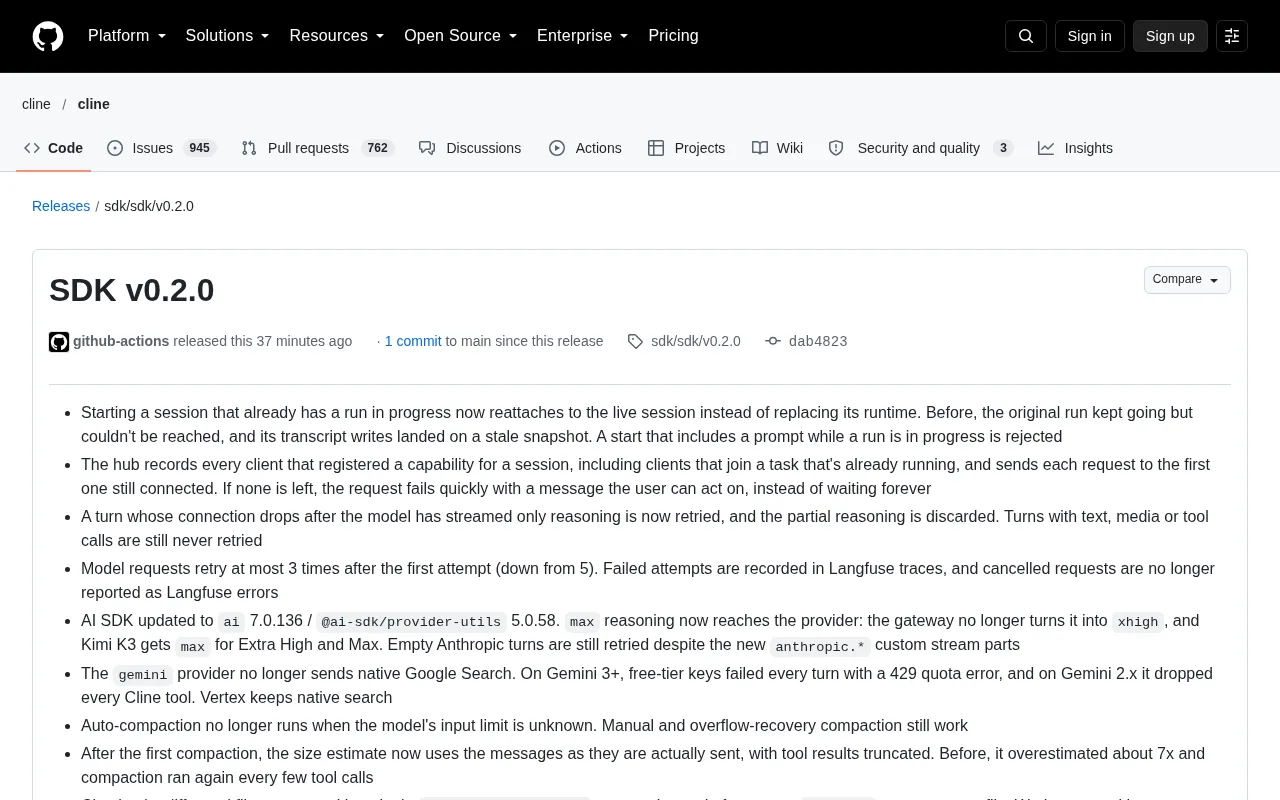The image size is (1280, 800).
Task: View the 1 commit link
Action: tap(413, 341)
